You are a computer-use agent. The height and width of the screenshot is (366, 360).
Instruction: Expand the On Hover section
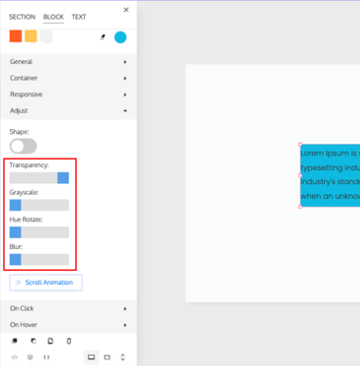click(68, 325)
